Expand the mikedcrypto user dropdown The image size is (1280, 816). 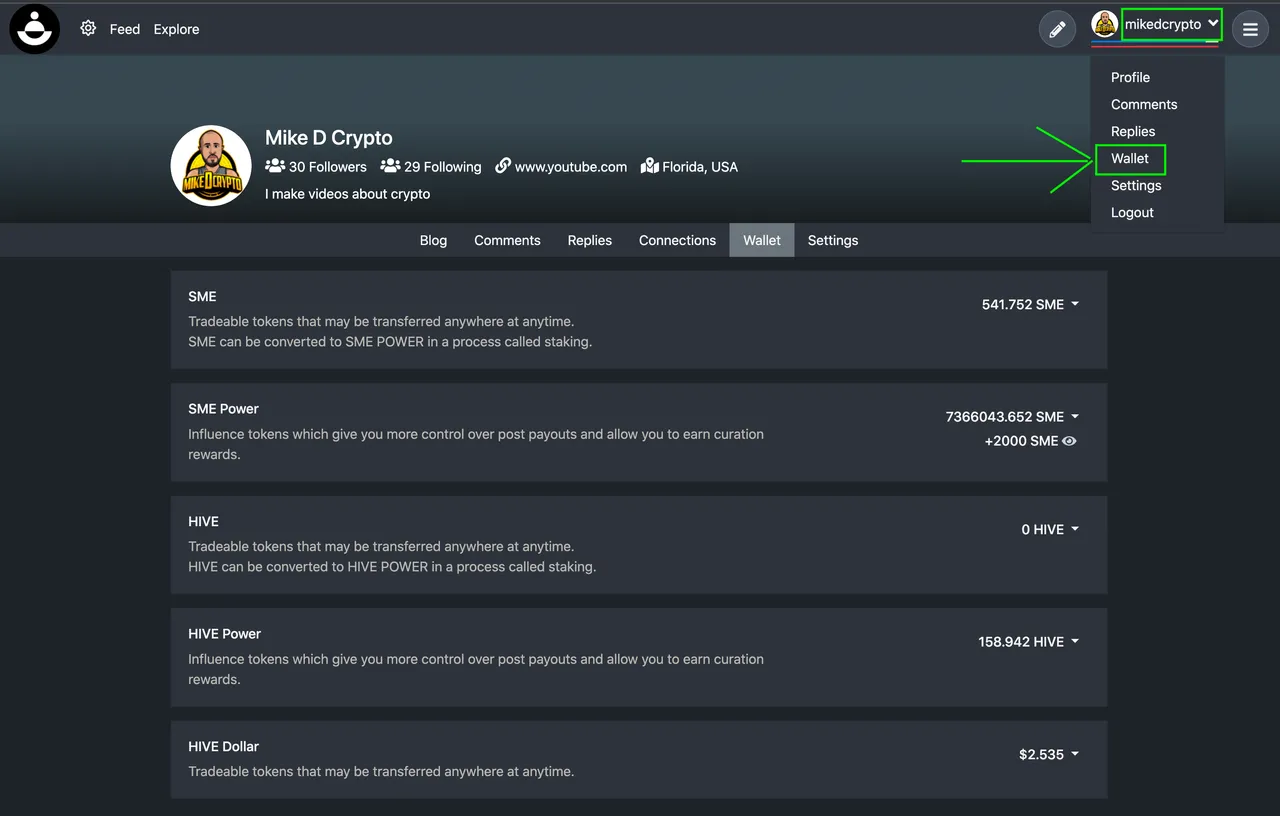tap(1171, 24)
